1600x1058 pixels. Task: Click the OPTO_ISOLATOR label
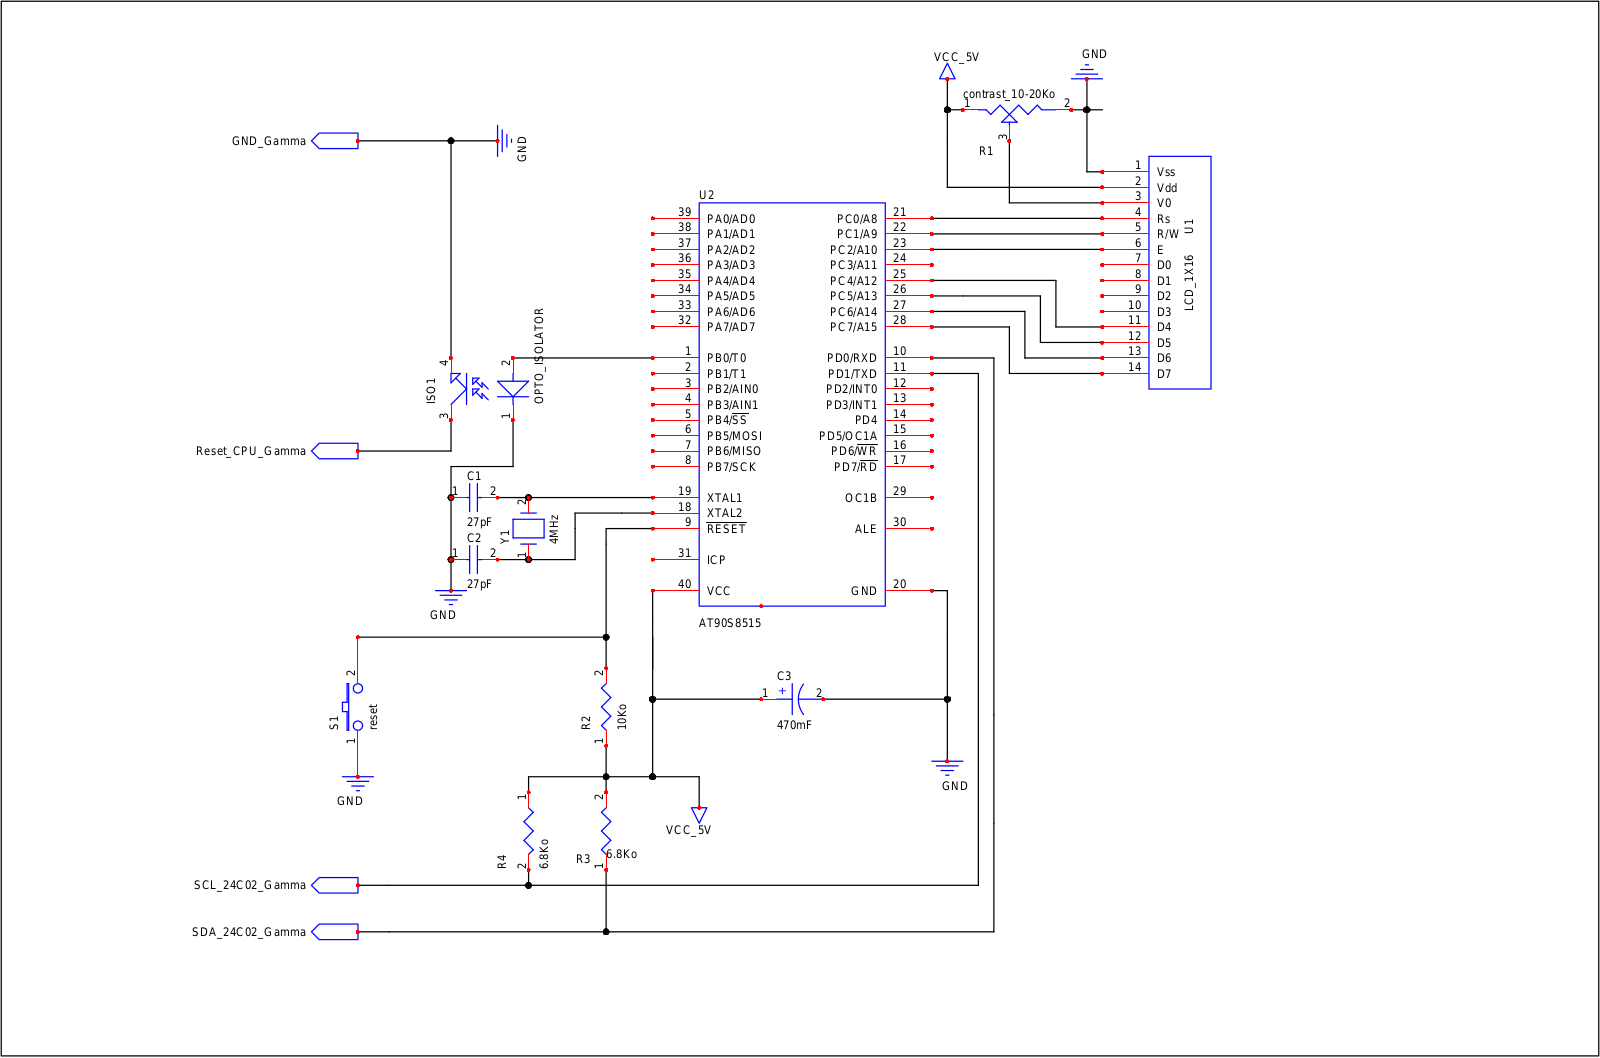pyautogui.click(x=539, y=356)
